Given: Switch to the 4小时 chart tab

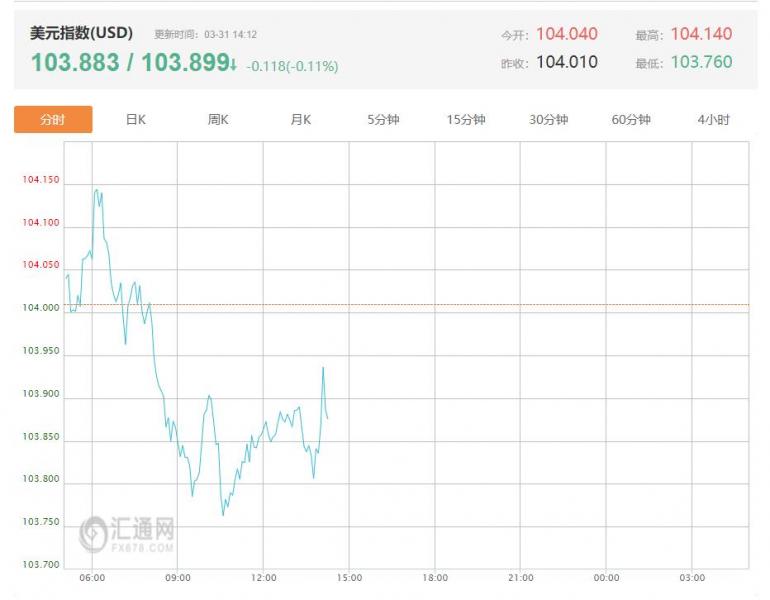Looking at the screenshot, I should pyautogui.click(x=713, y=120).
